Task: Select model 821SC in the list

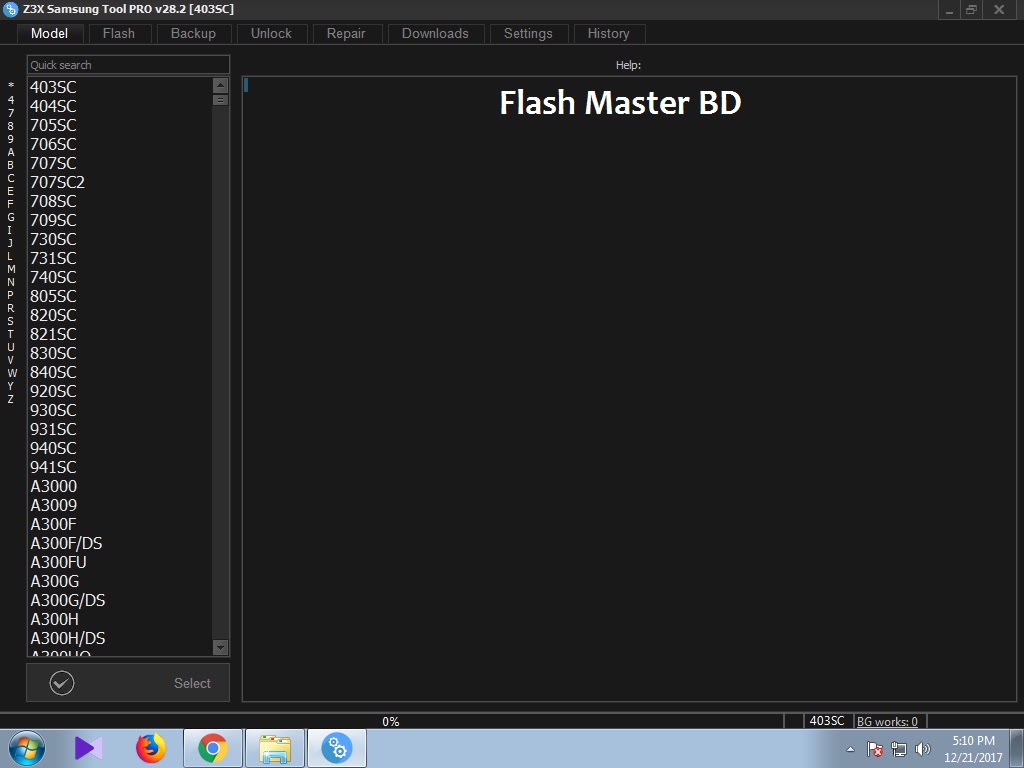Action: 120,334
